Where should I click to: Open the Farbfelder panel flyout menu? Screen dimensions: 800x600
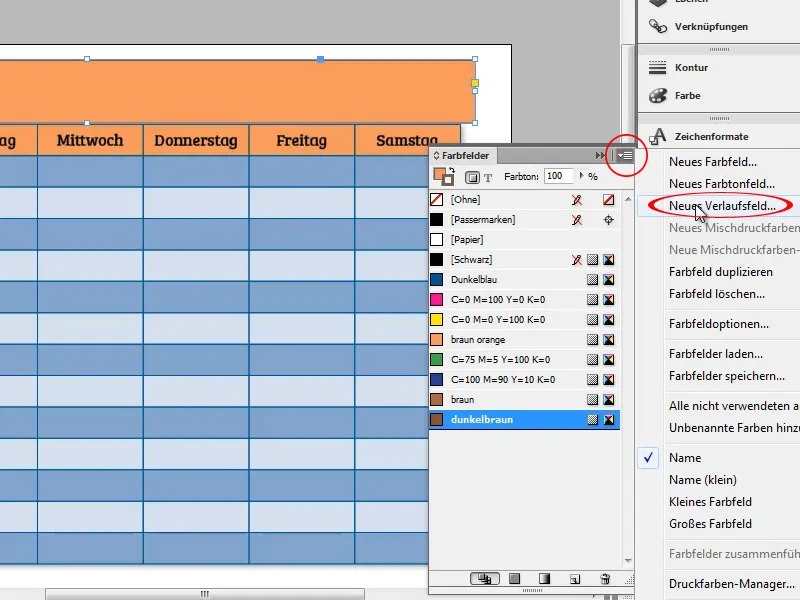click(x=625, y=156)
